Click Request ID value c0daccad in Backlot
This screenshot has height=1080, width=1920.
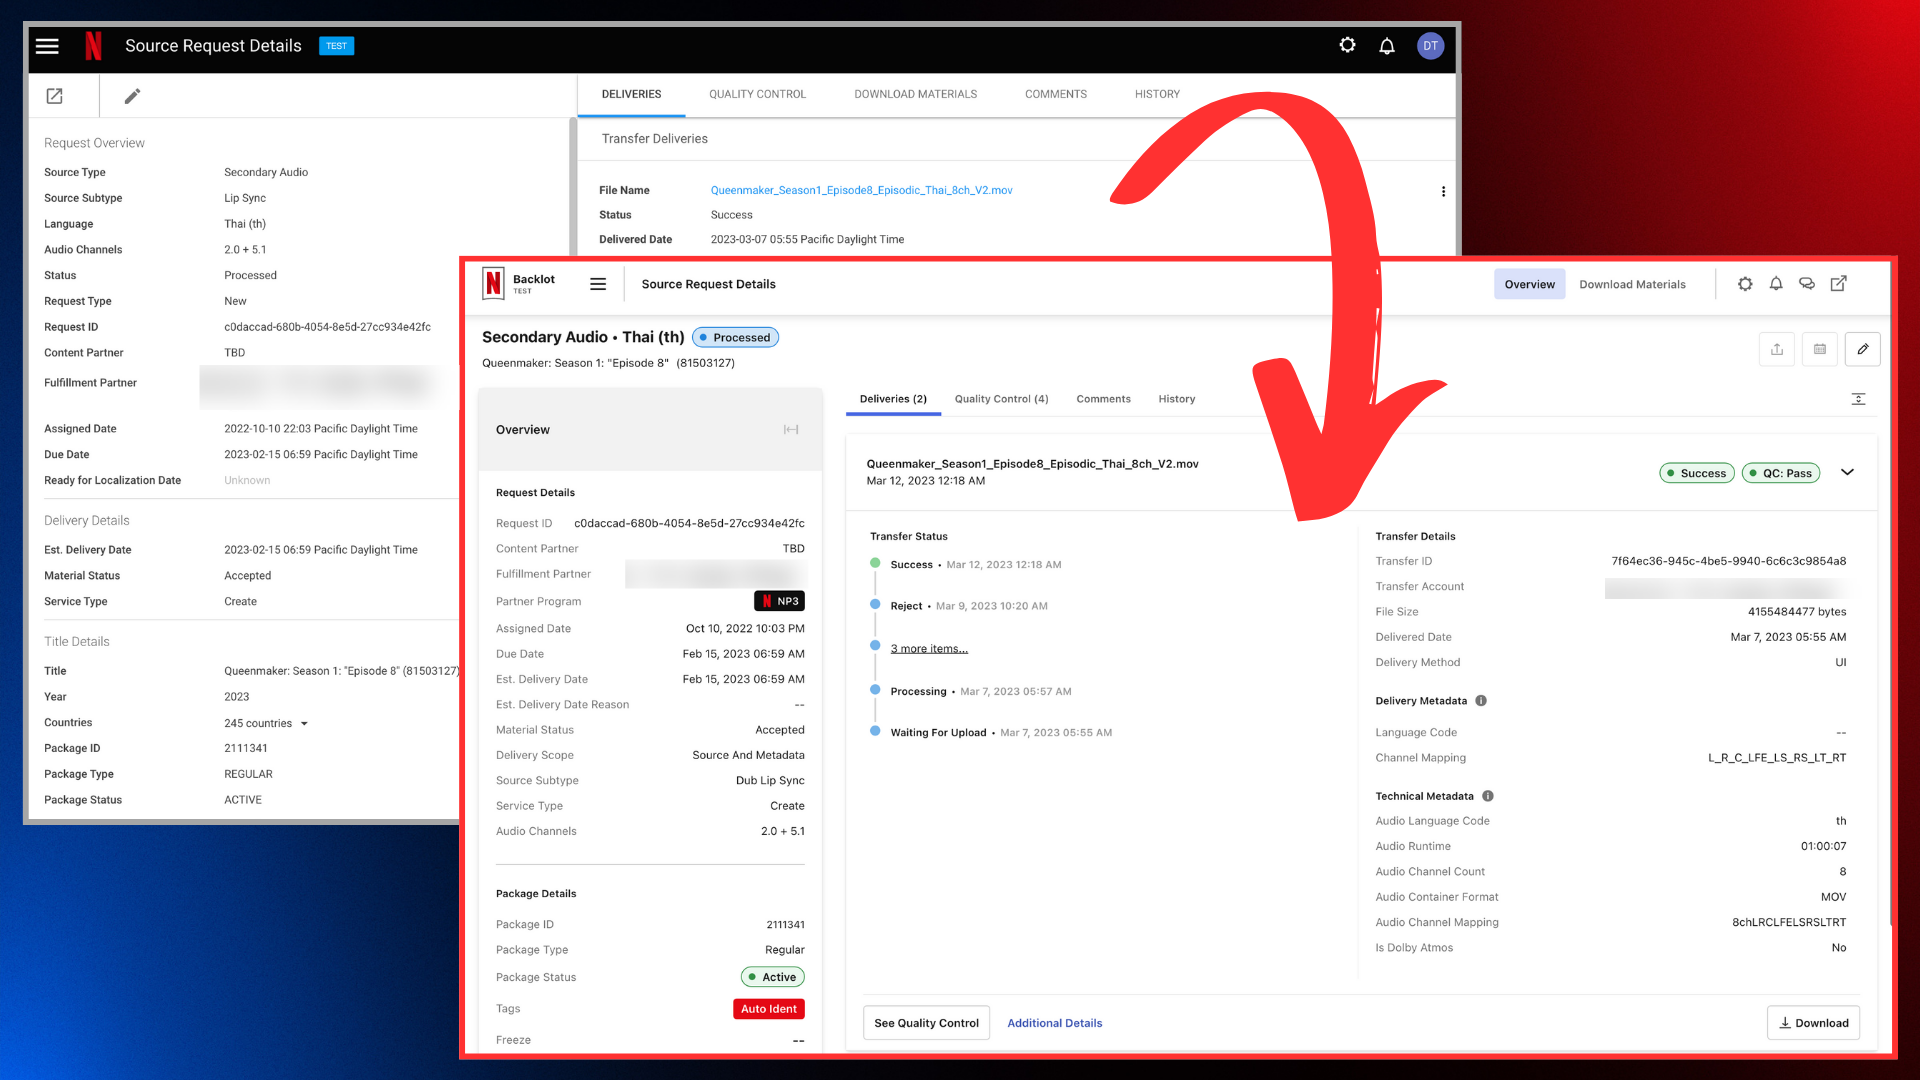pos(689,523)
